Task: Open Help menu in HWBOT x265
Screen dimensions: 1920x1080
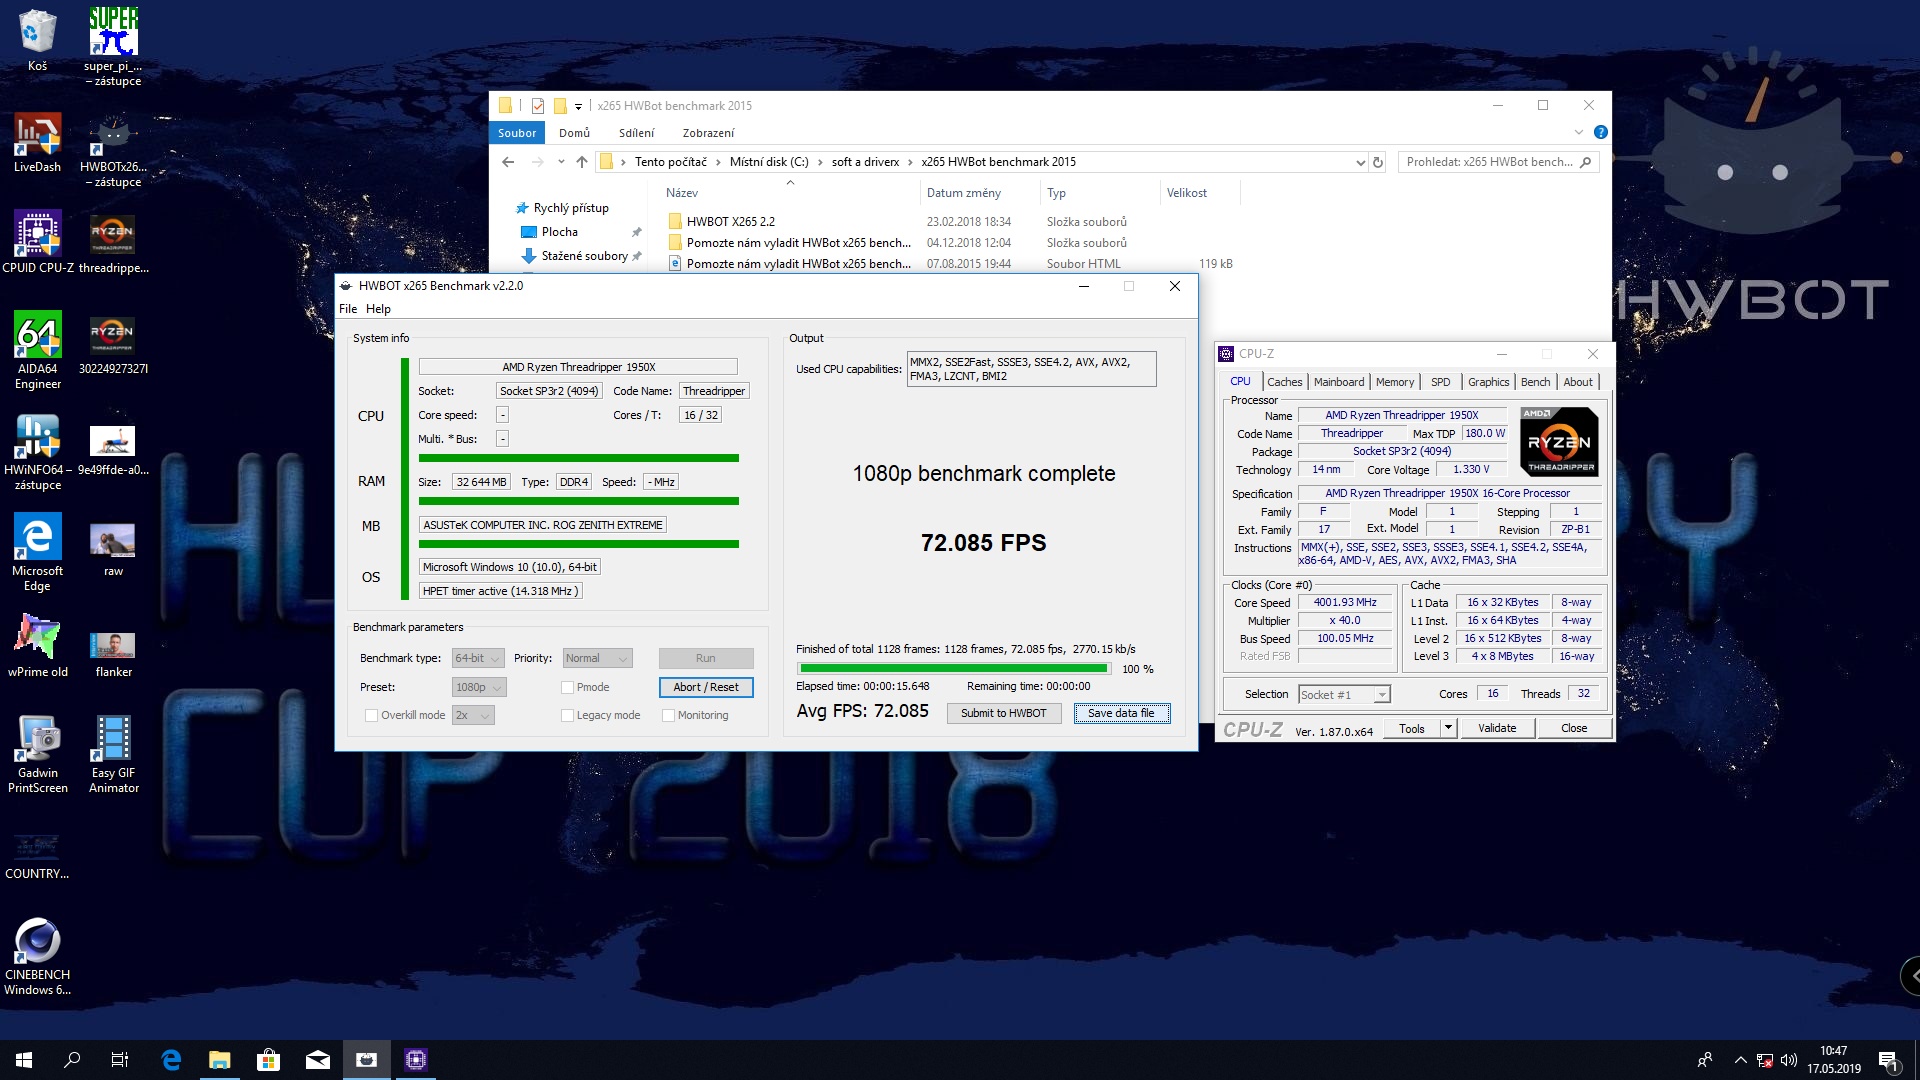Action: pyautogui.click(x=378, y=309)
